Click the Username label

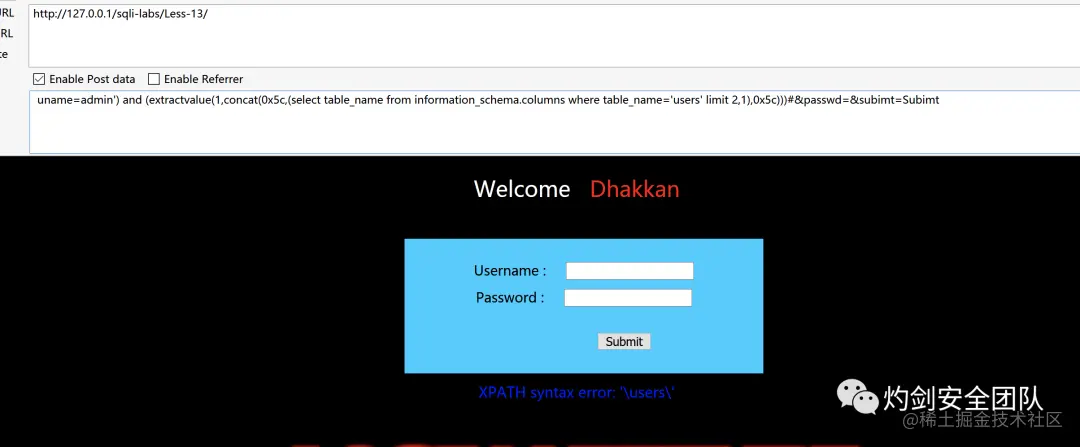tap(510, 271)
